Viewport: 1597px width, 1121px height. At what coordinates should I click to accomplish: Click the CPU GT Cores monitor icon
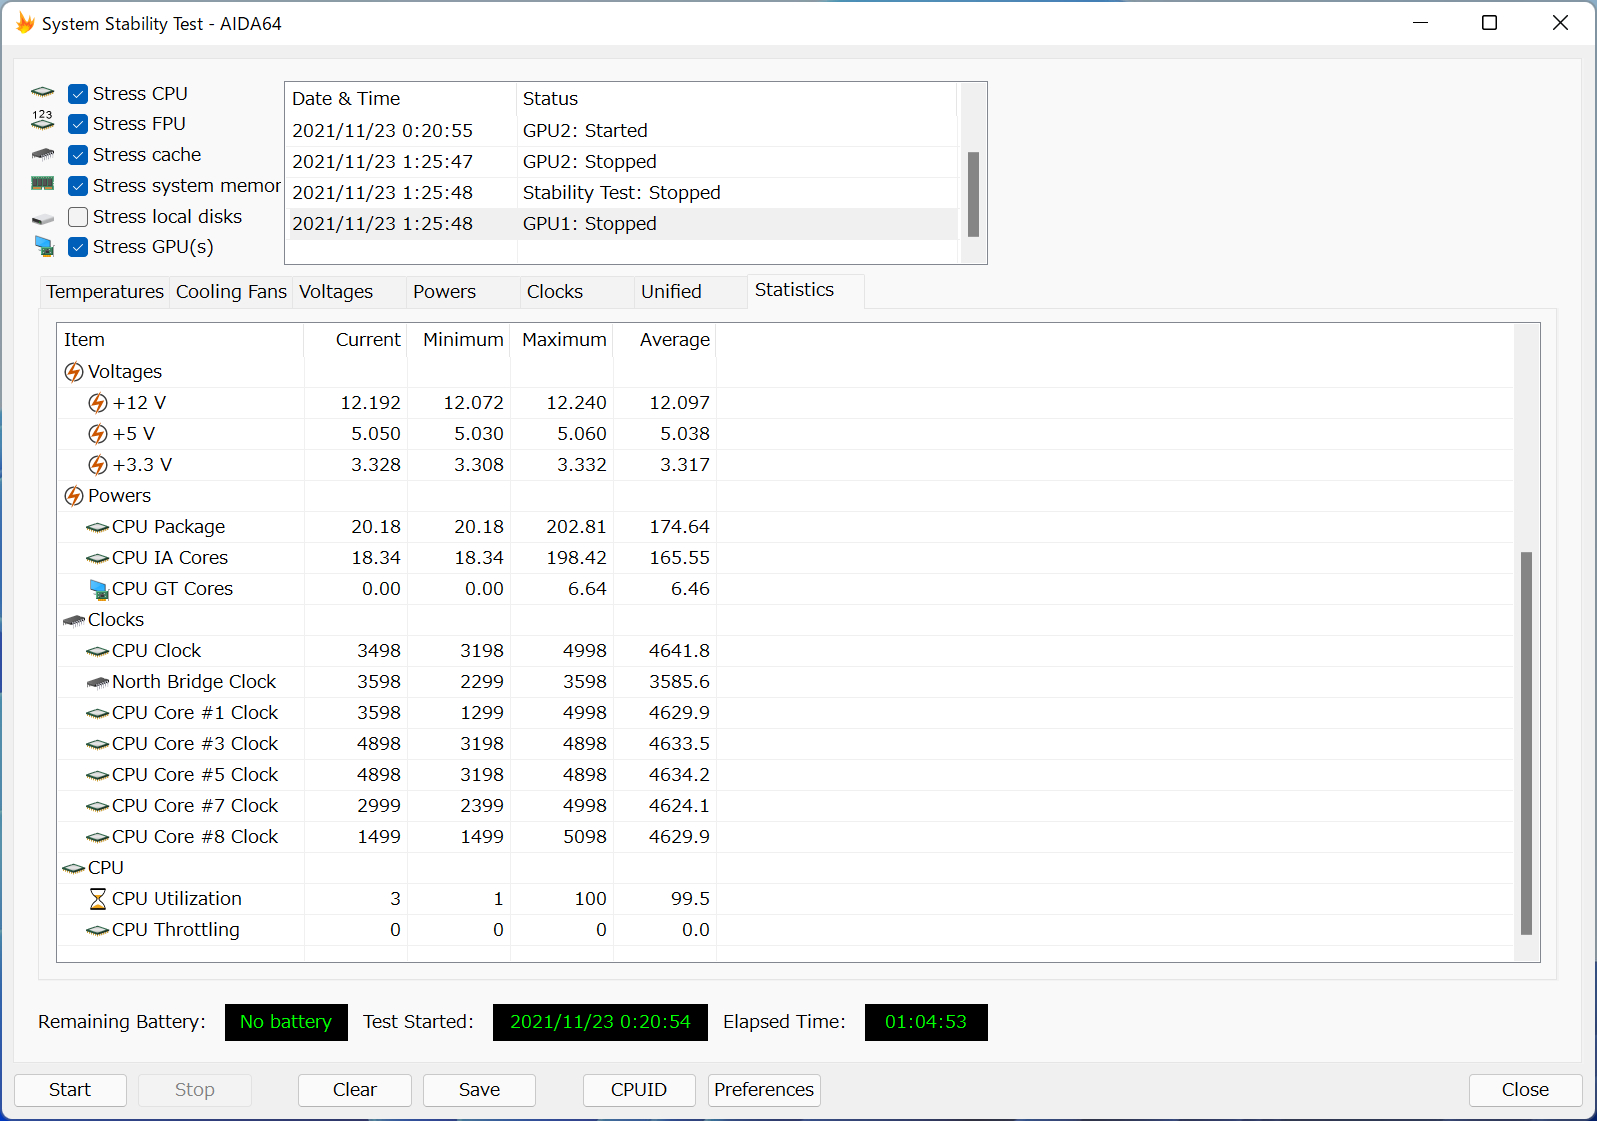[98, 589]
